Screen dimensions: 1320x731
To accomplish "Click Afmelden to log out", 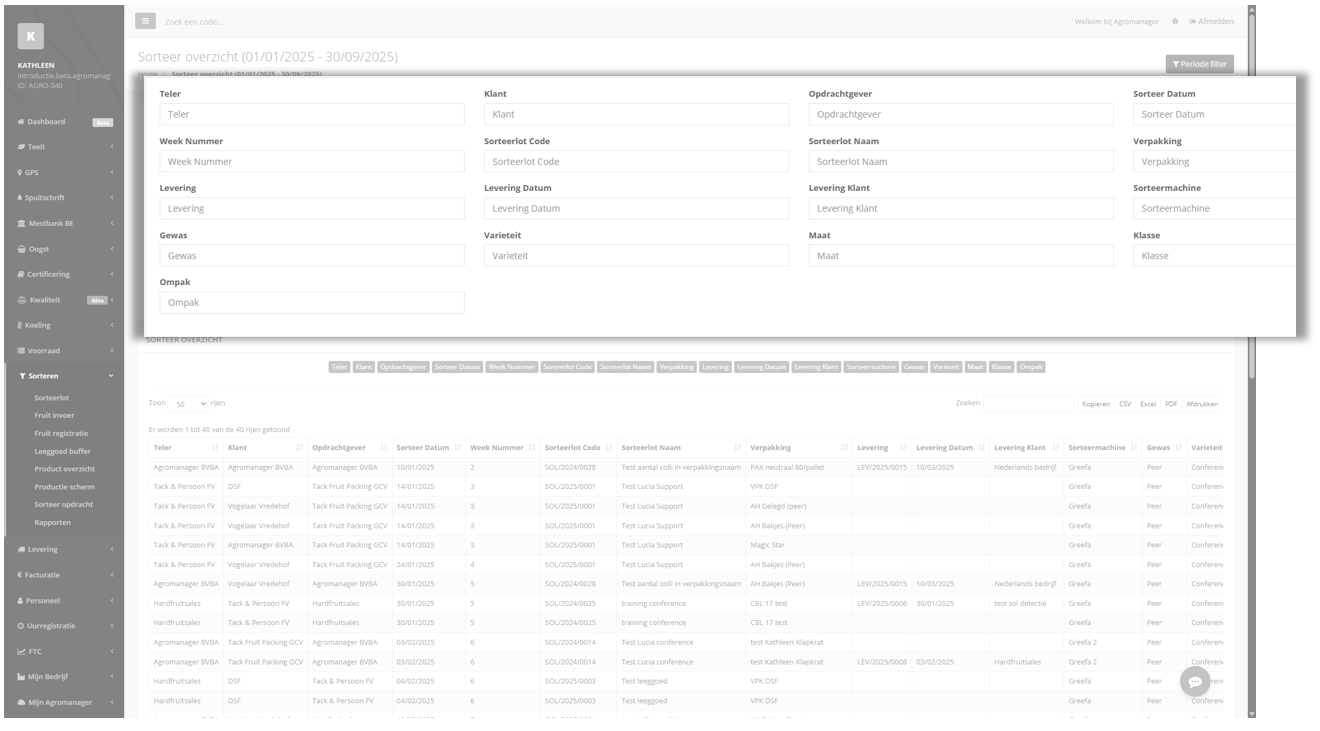I will point(1212,21).
